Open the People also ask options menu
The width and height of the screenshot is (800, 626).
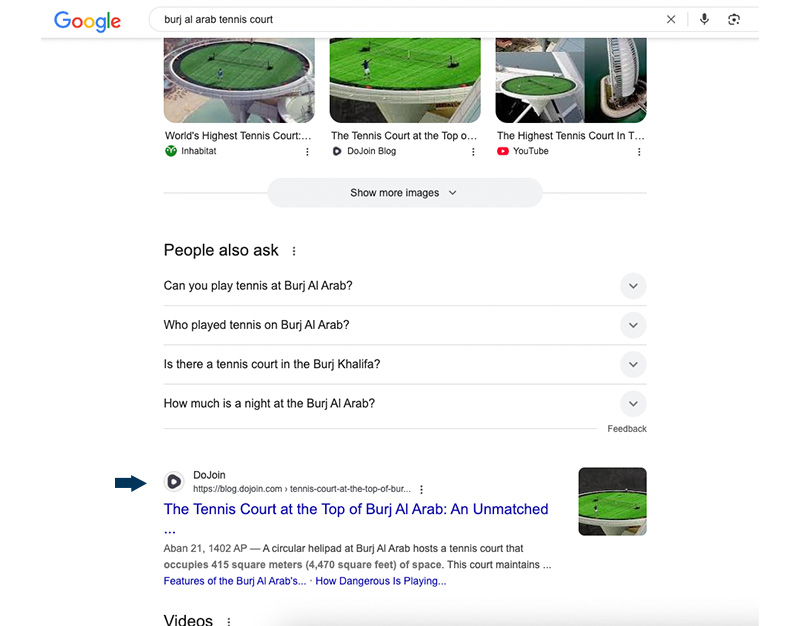pyautogui.click(x=293, y=251)
